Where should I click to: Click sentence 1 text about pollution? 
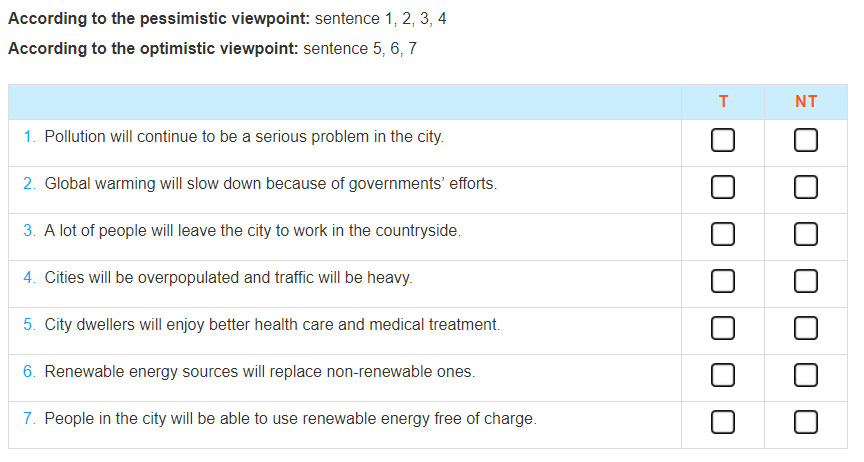pyautogui.click(x=244, y=137)
